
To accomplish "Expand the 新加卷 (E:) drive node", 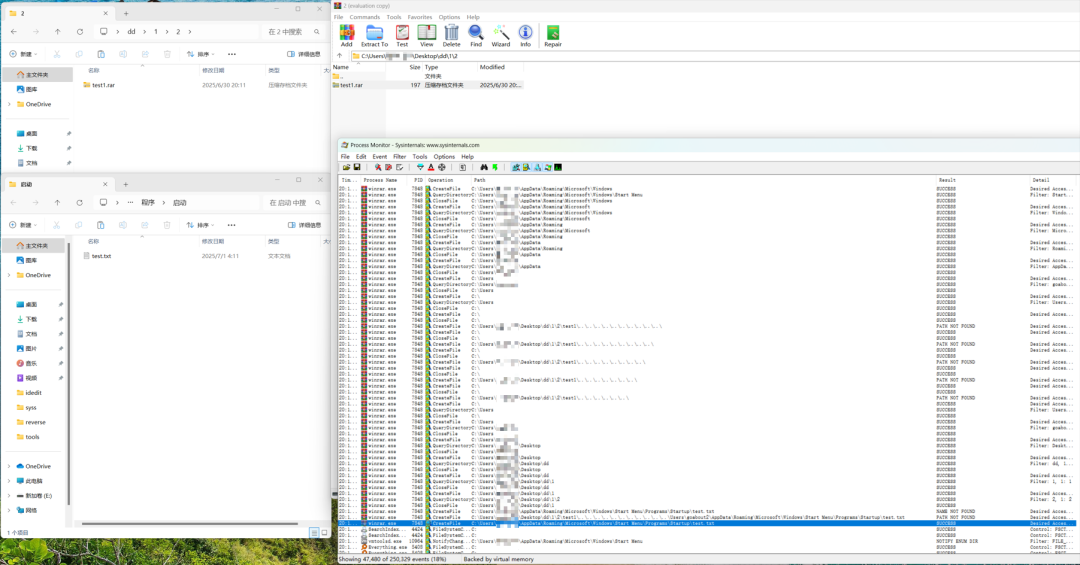I will point(9,495).
